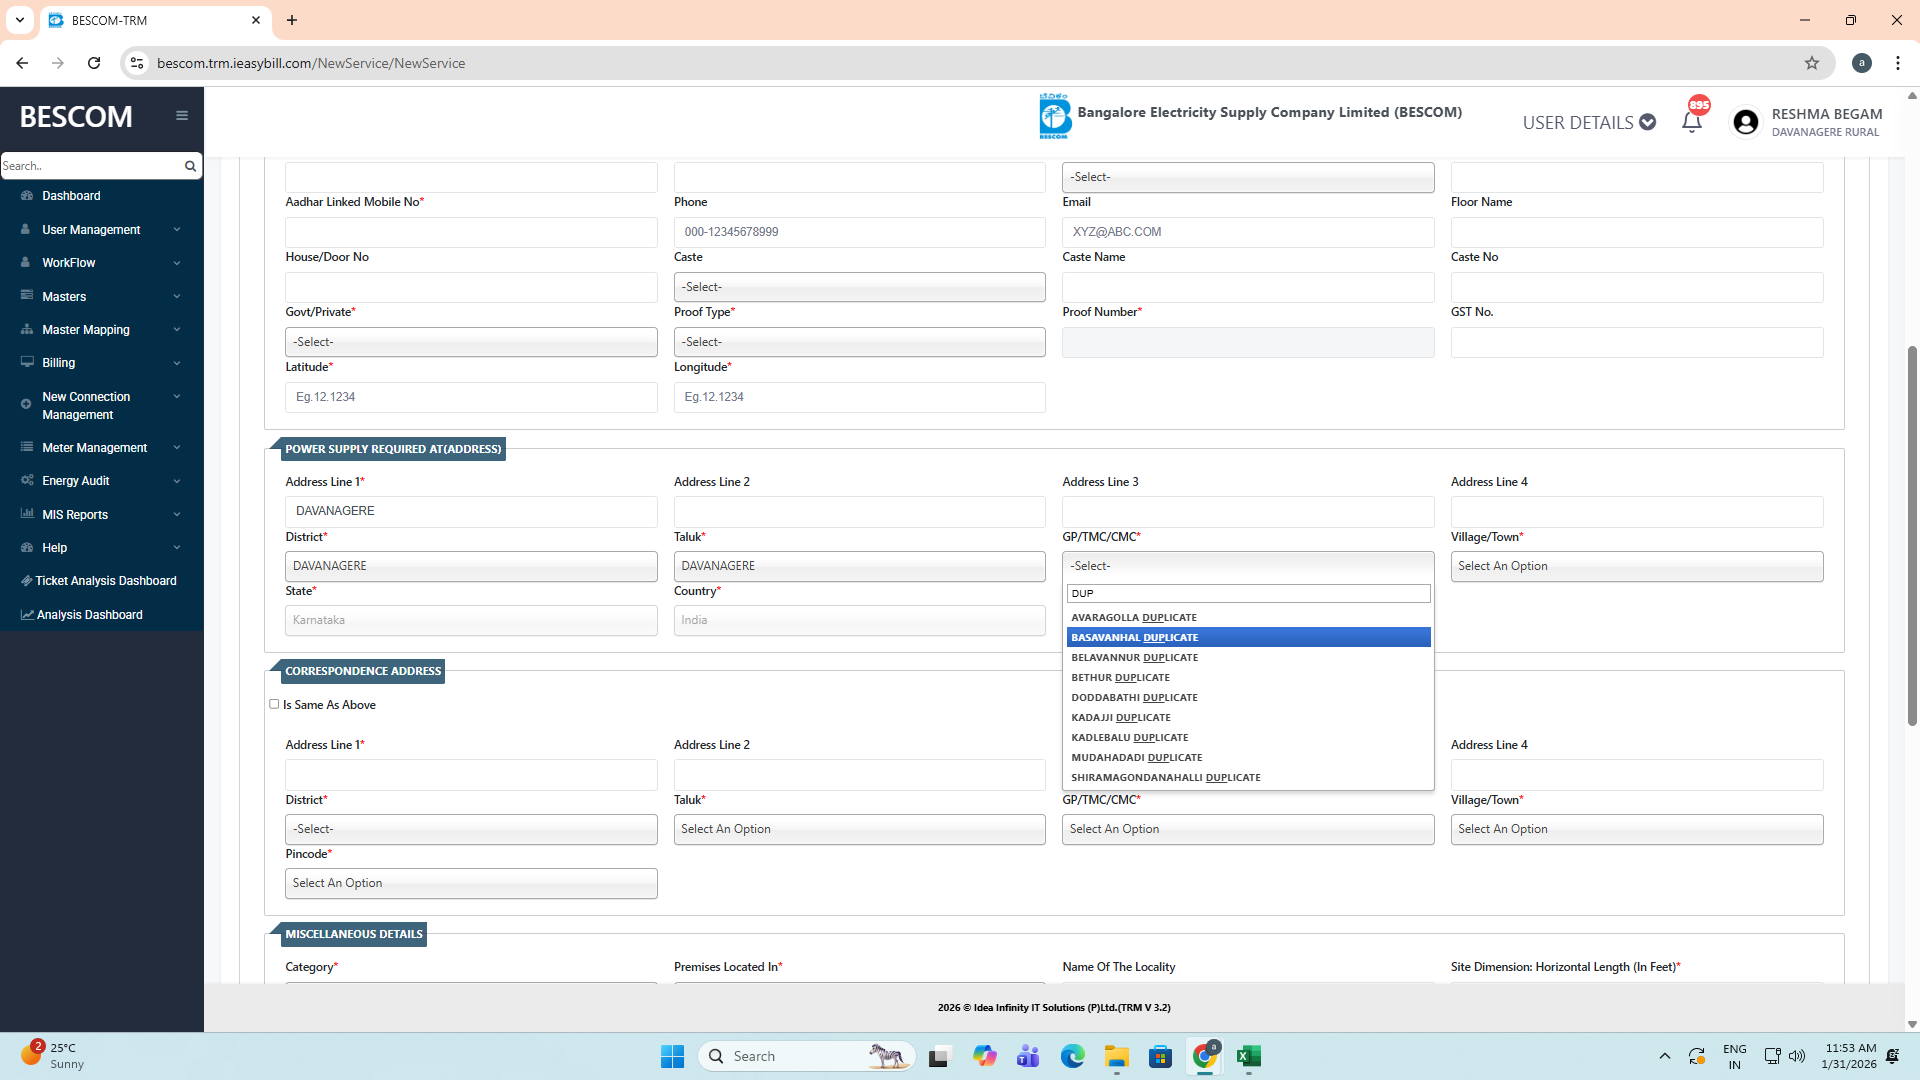Open the Proof Type select dropdown
The width and height of the screenshot is (1920, 1080).
coord(859,342)
